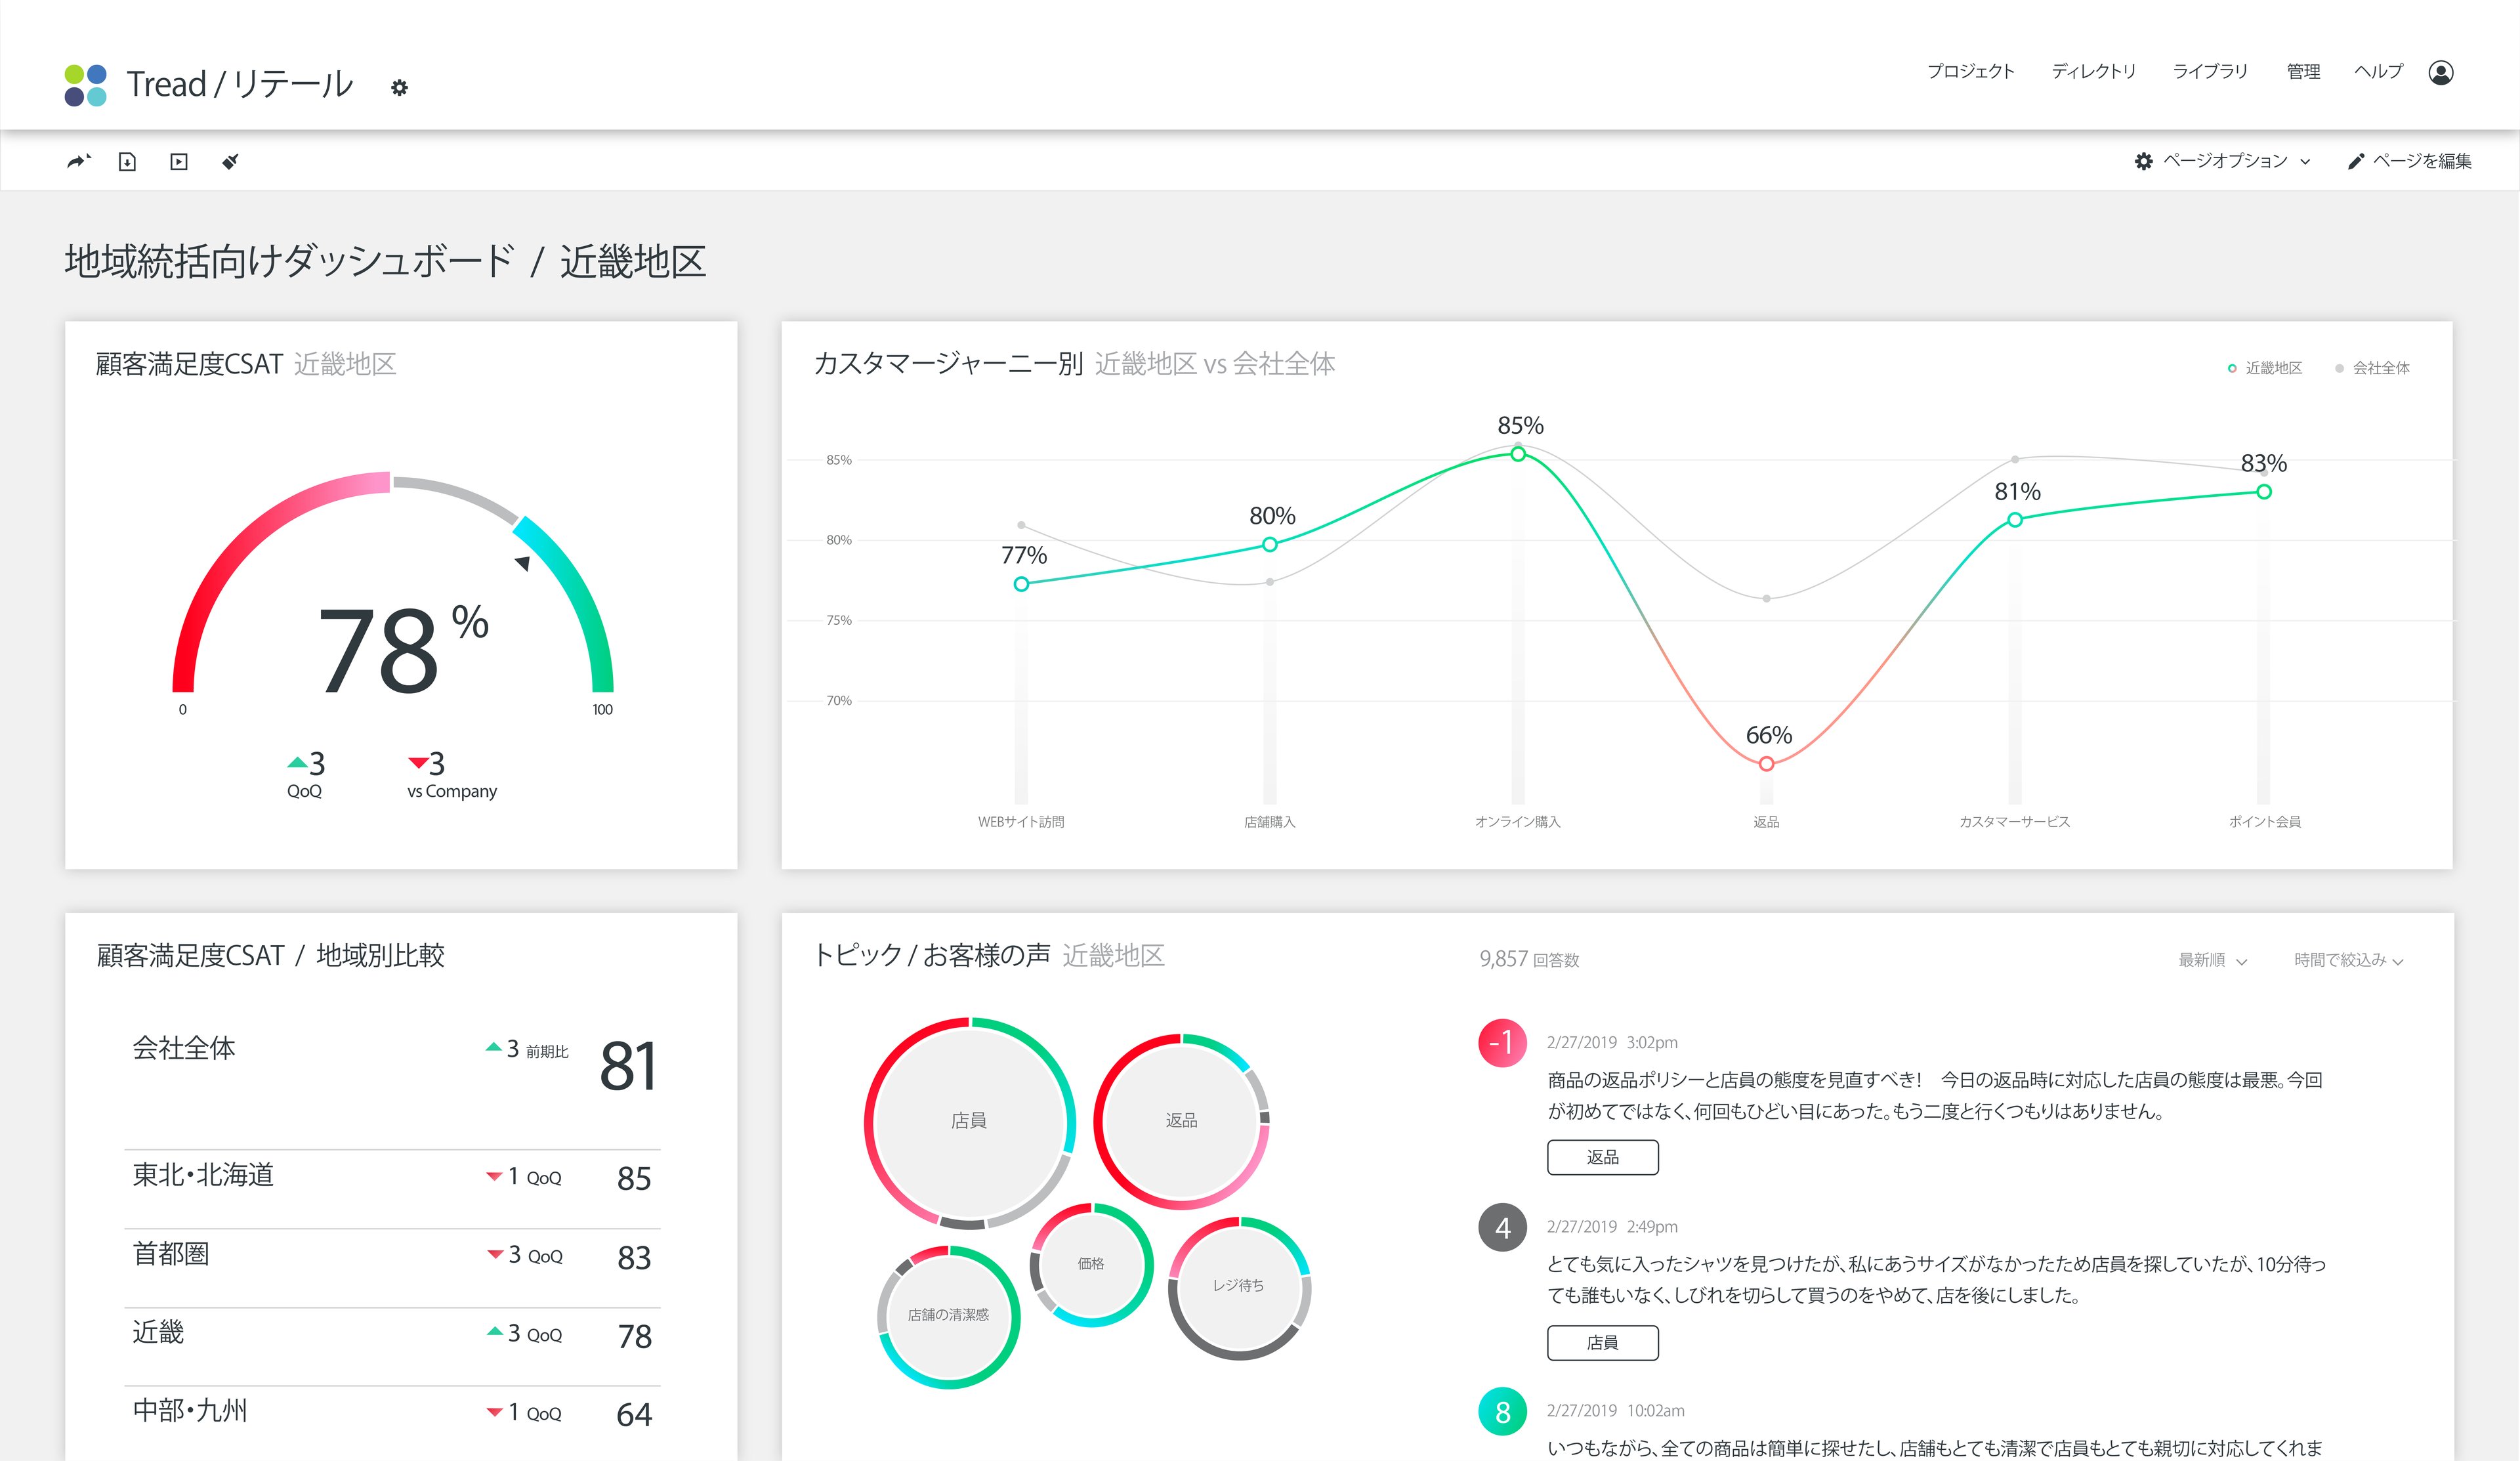Click the 85% data point for オンライン購入
This screenshot has height=1461, width=2520.
(x=1518, y=454)
